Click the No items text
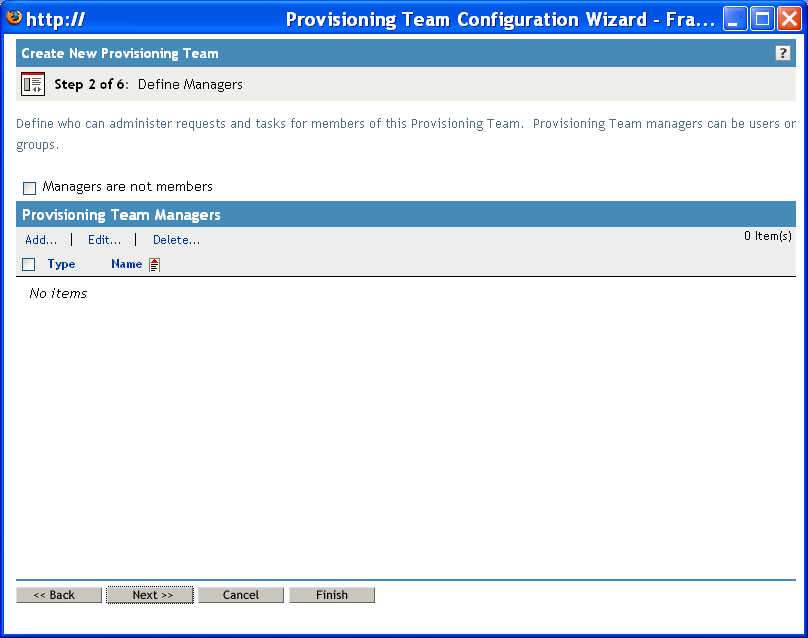 pos(58,293)
